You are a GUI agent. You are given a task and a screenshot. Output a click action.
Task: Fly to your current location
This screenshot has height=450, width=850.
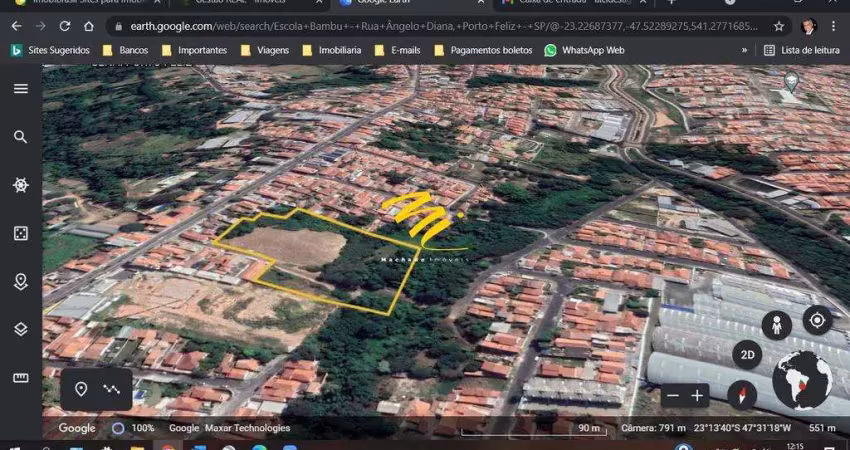(817, 320)
